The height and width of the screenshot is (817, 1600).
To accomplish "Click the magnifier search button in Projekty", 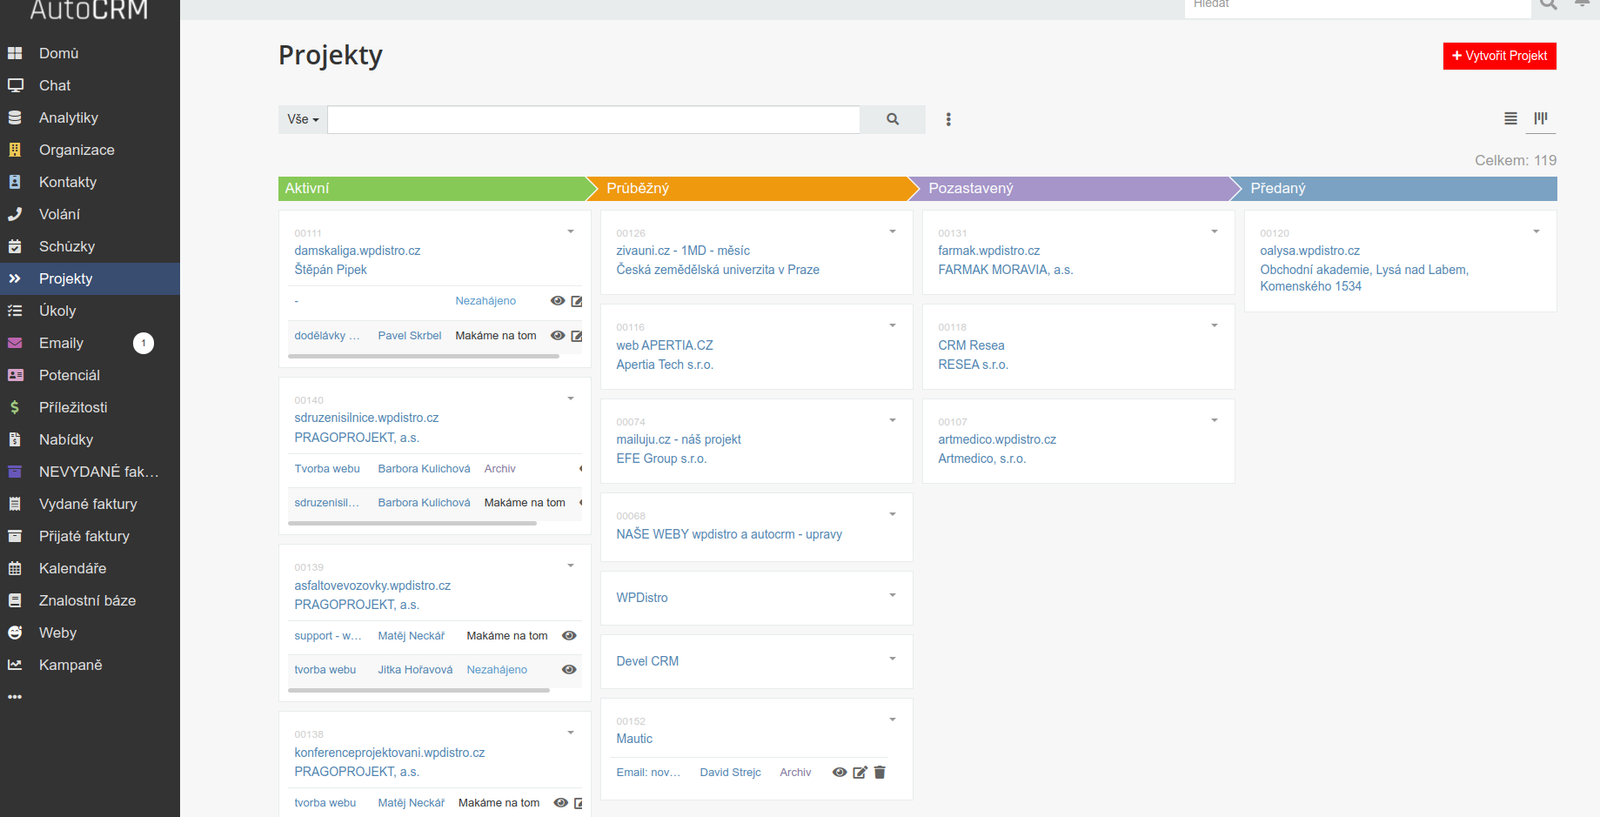I will pos(893,119).
